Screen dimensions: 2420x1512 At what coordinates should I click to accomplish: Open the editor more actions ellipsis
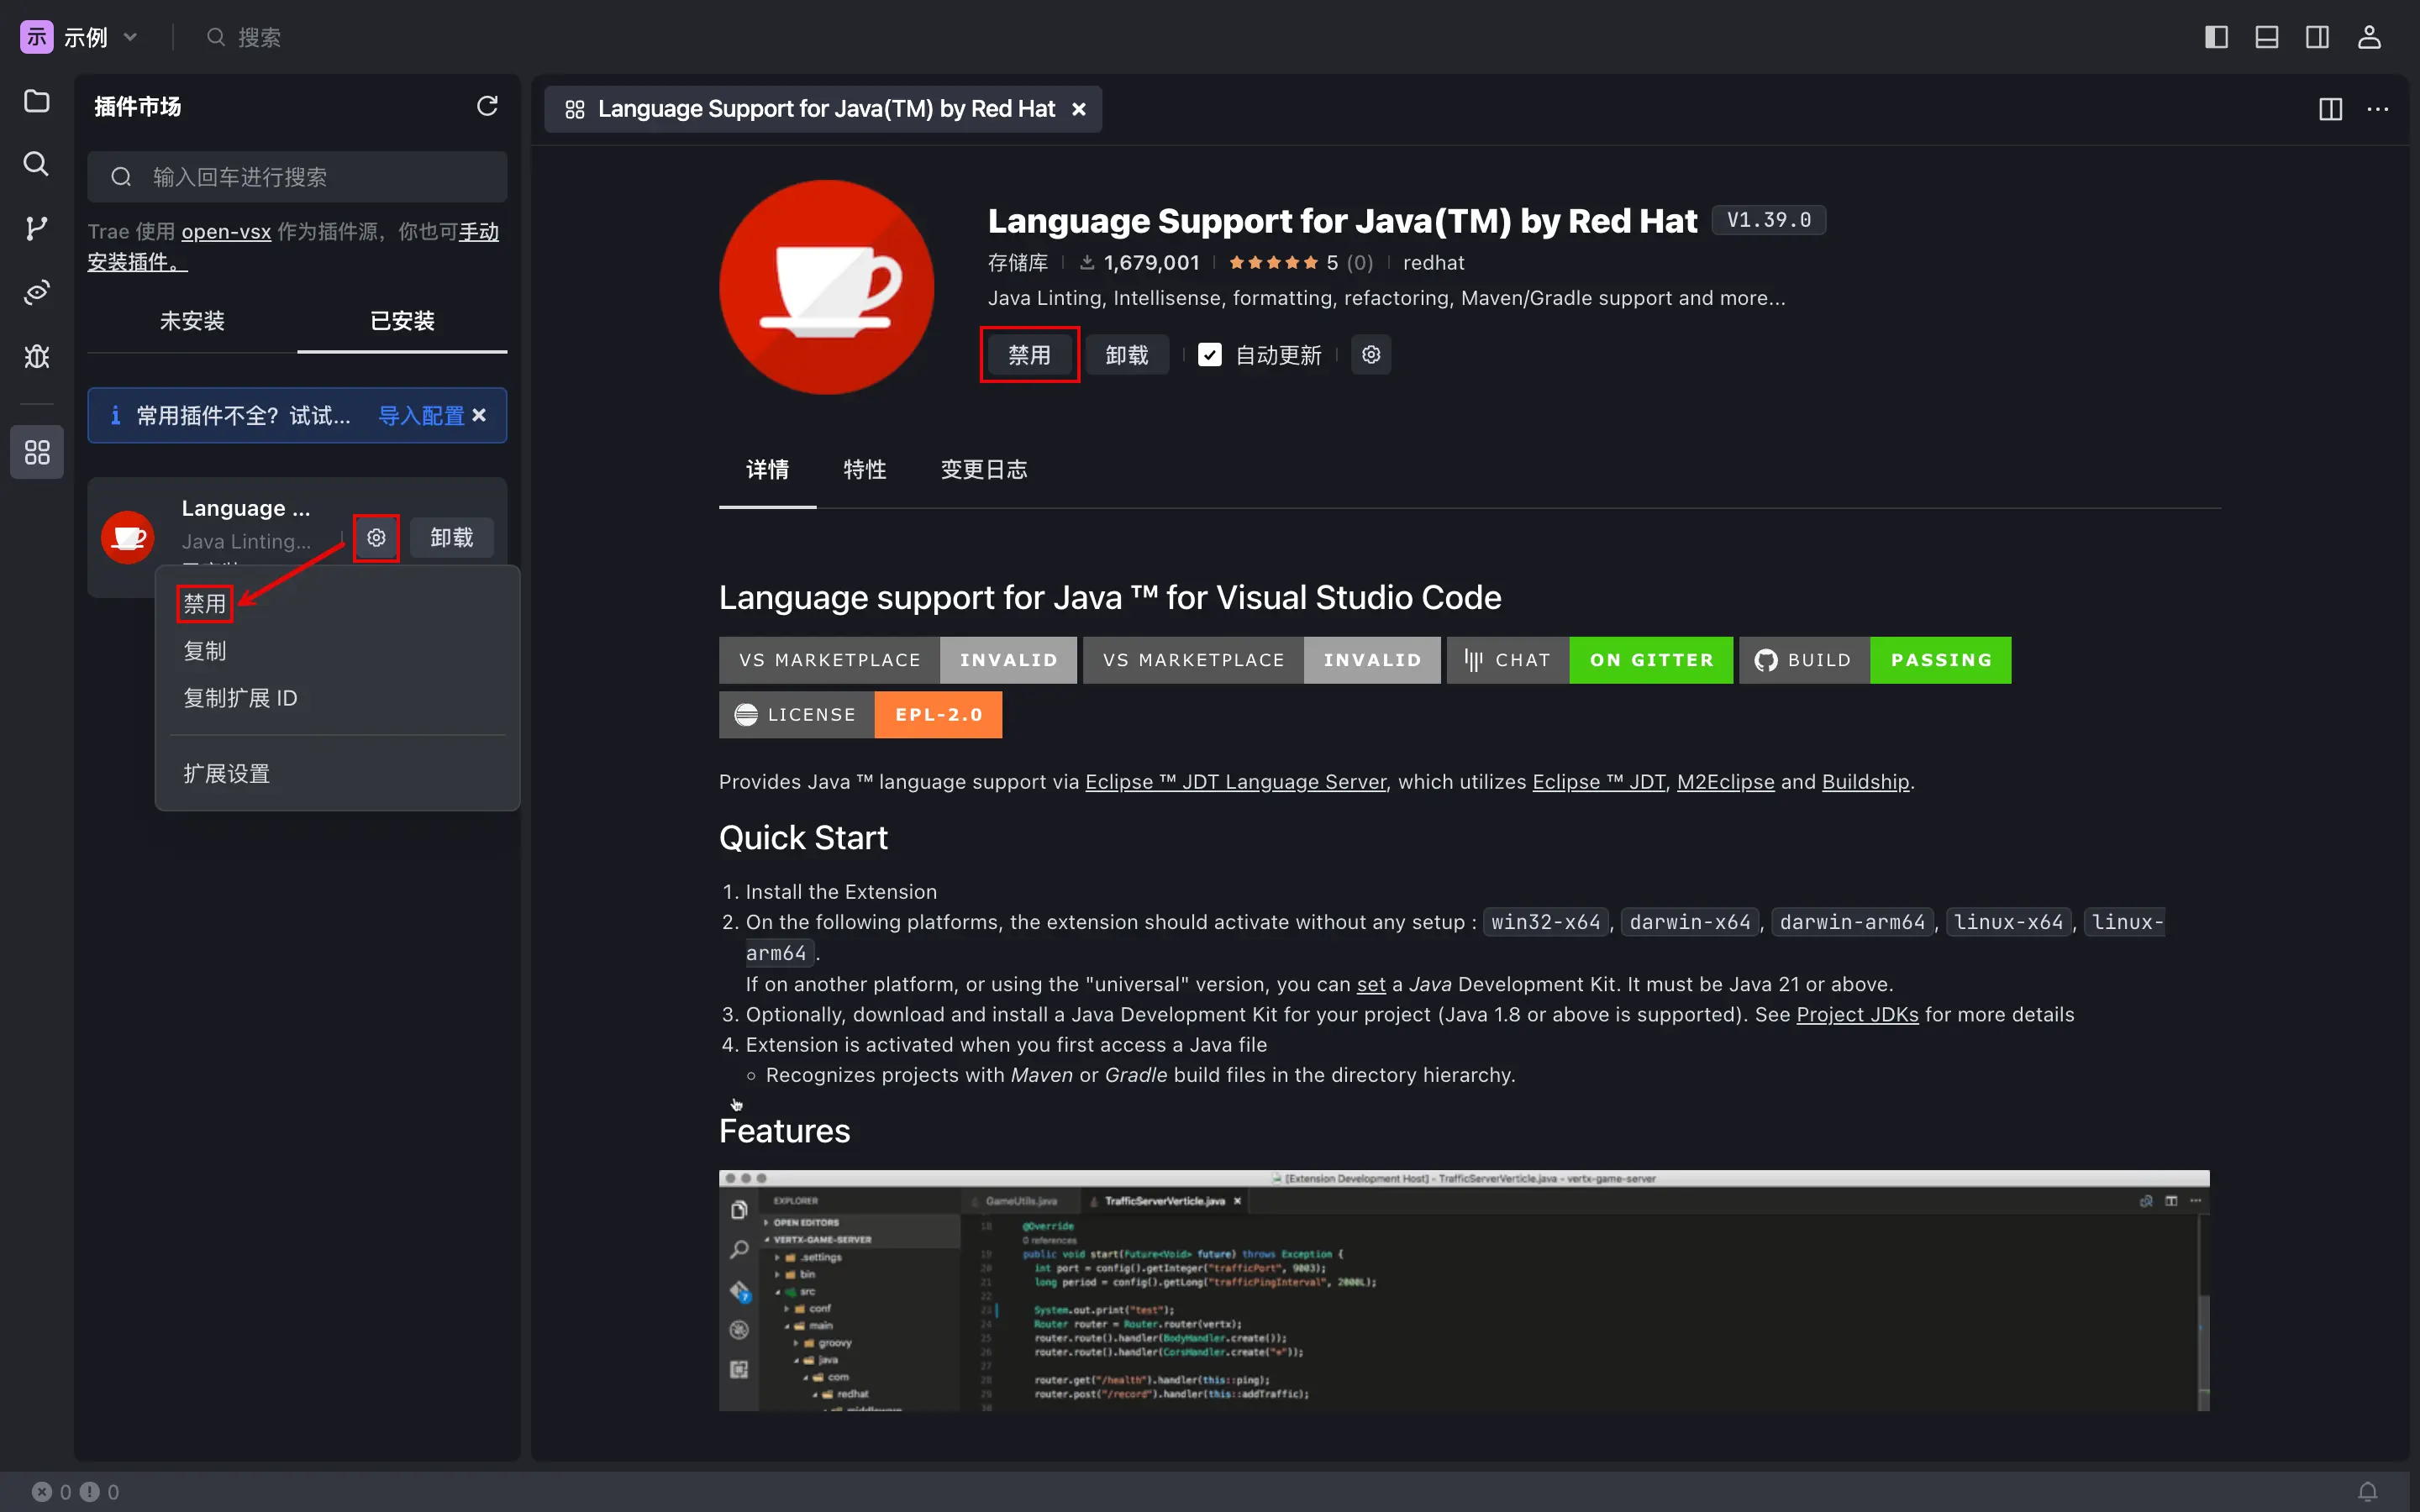(x=2378, y=109)
